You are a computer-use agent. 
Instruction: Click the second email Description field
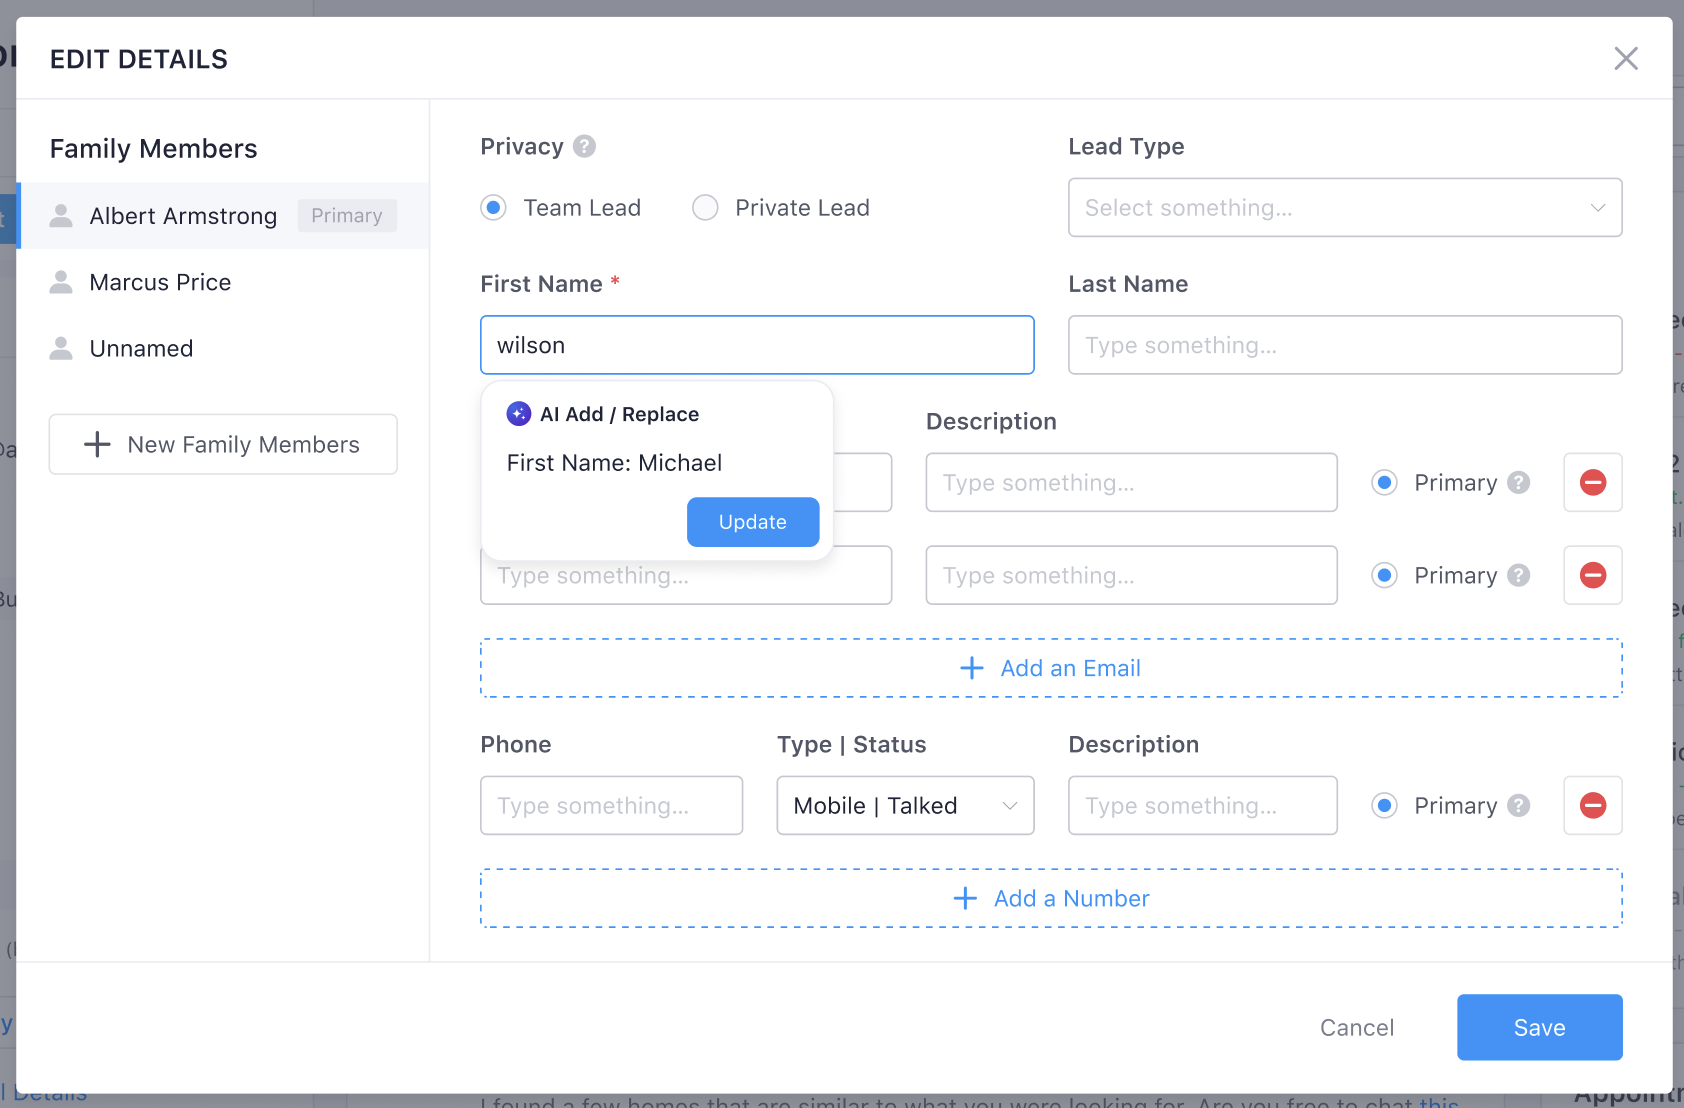pyautogui.click(x=1131, y=575)
